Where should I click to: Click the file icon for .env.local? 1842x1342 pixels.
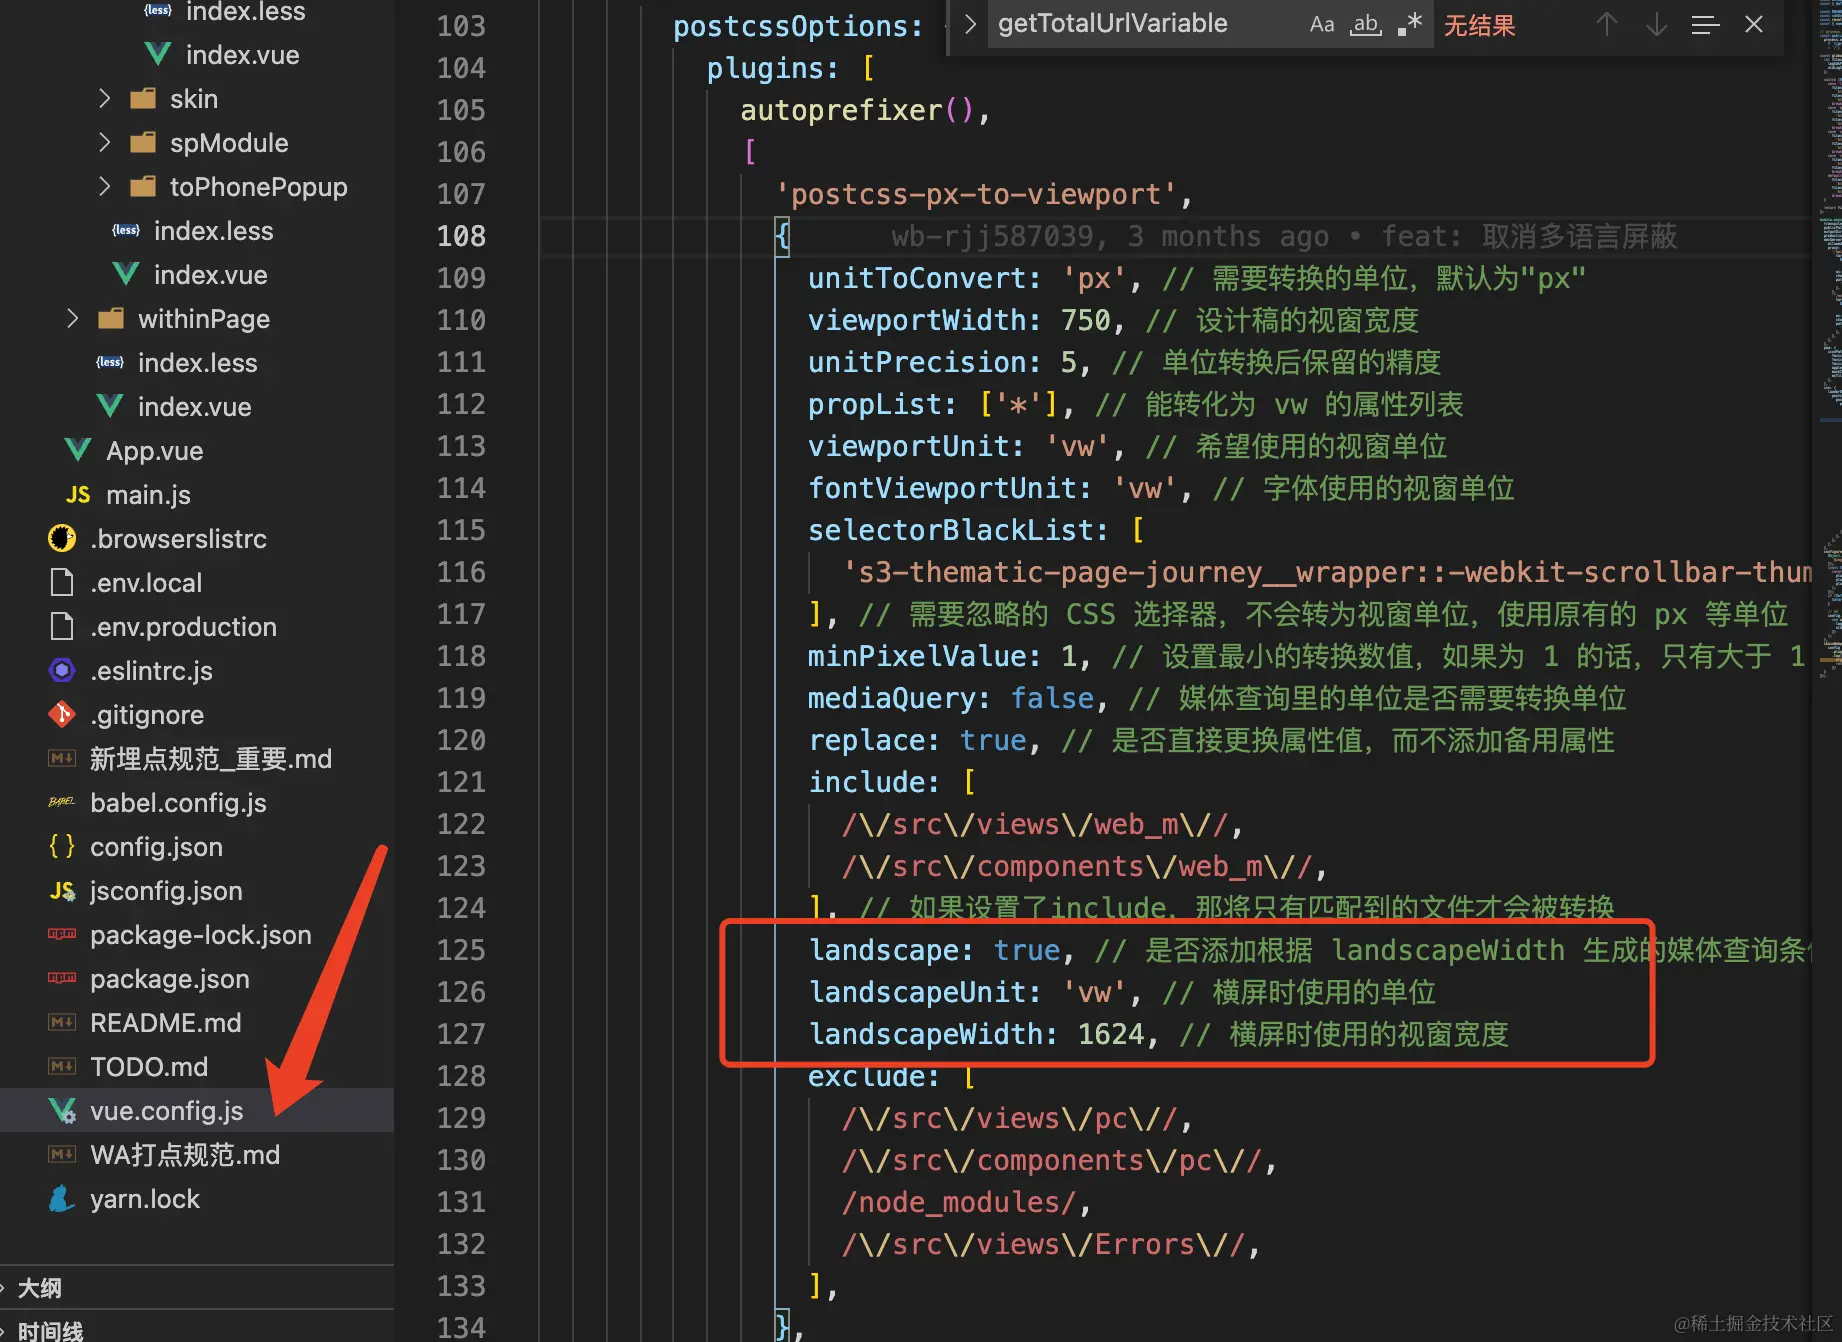[62, 582]
